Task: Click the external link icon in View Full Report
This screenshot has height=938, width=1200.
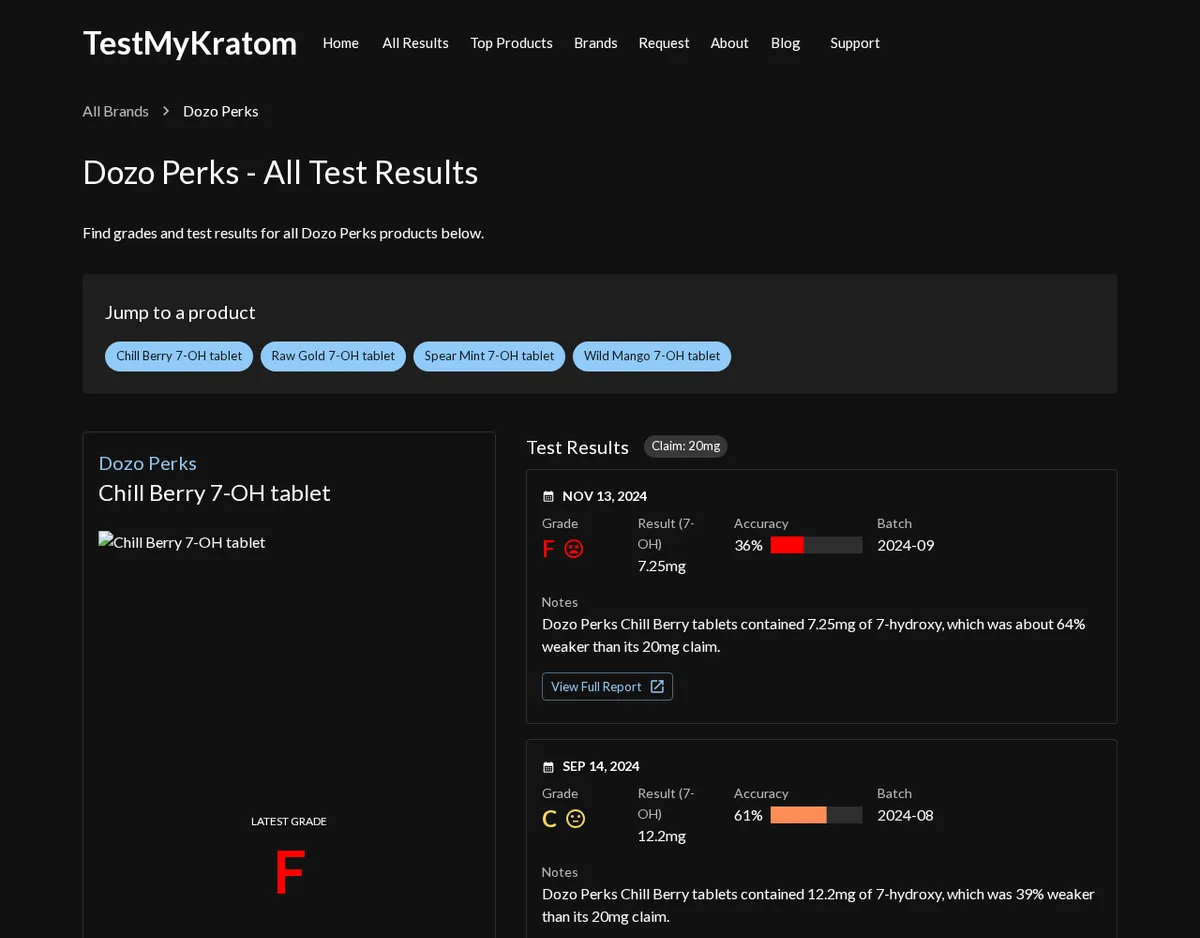Action: 657,686
